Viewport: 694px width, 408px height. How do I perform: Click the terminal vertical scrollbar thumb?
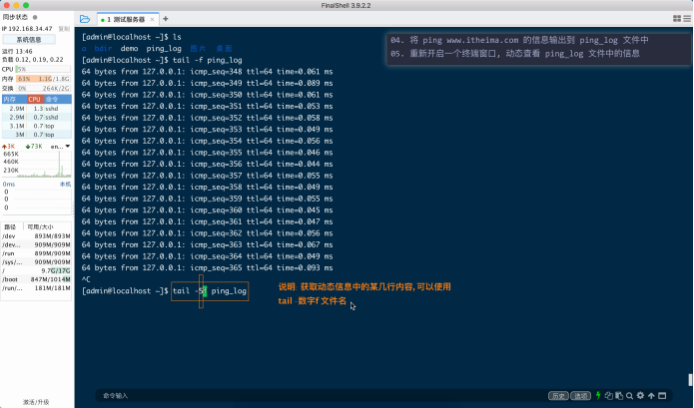click(690, 380)
